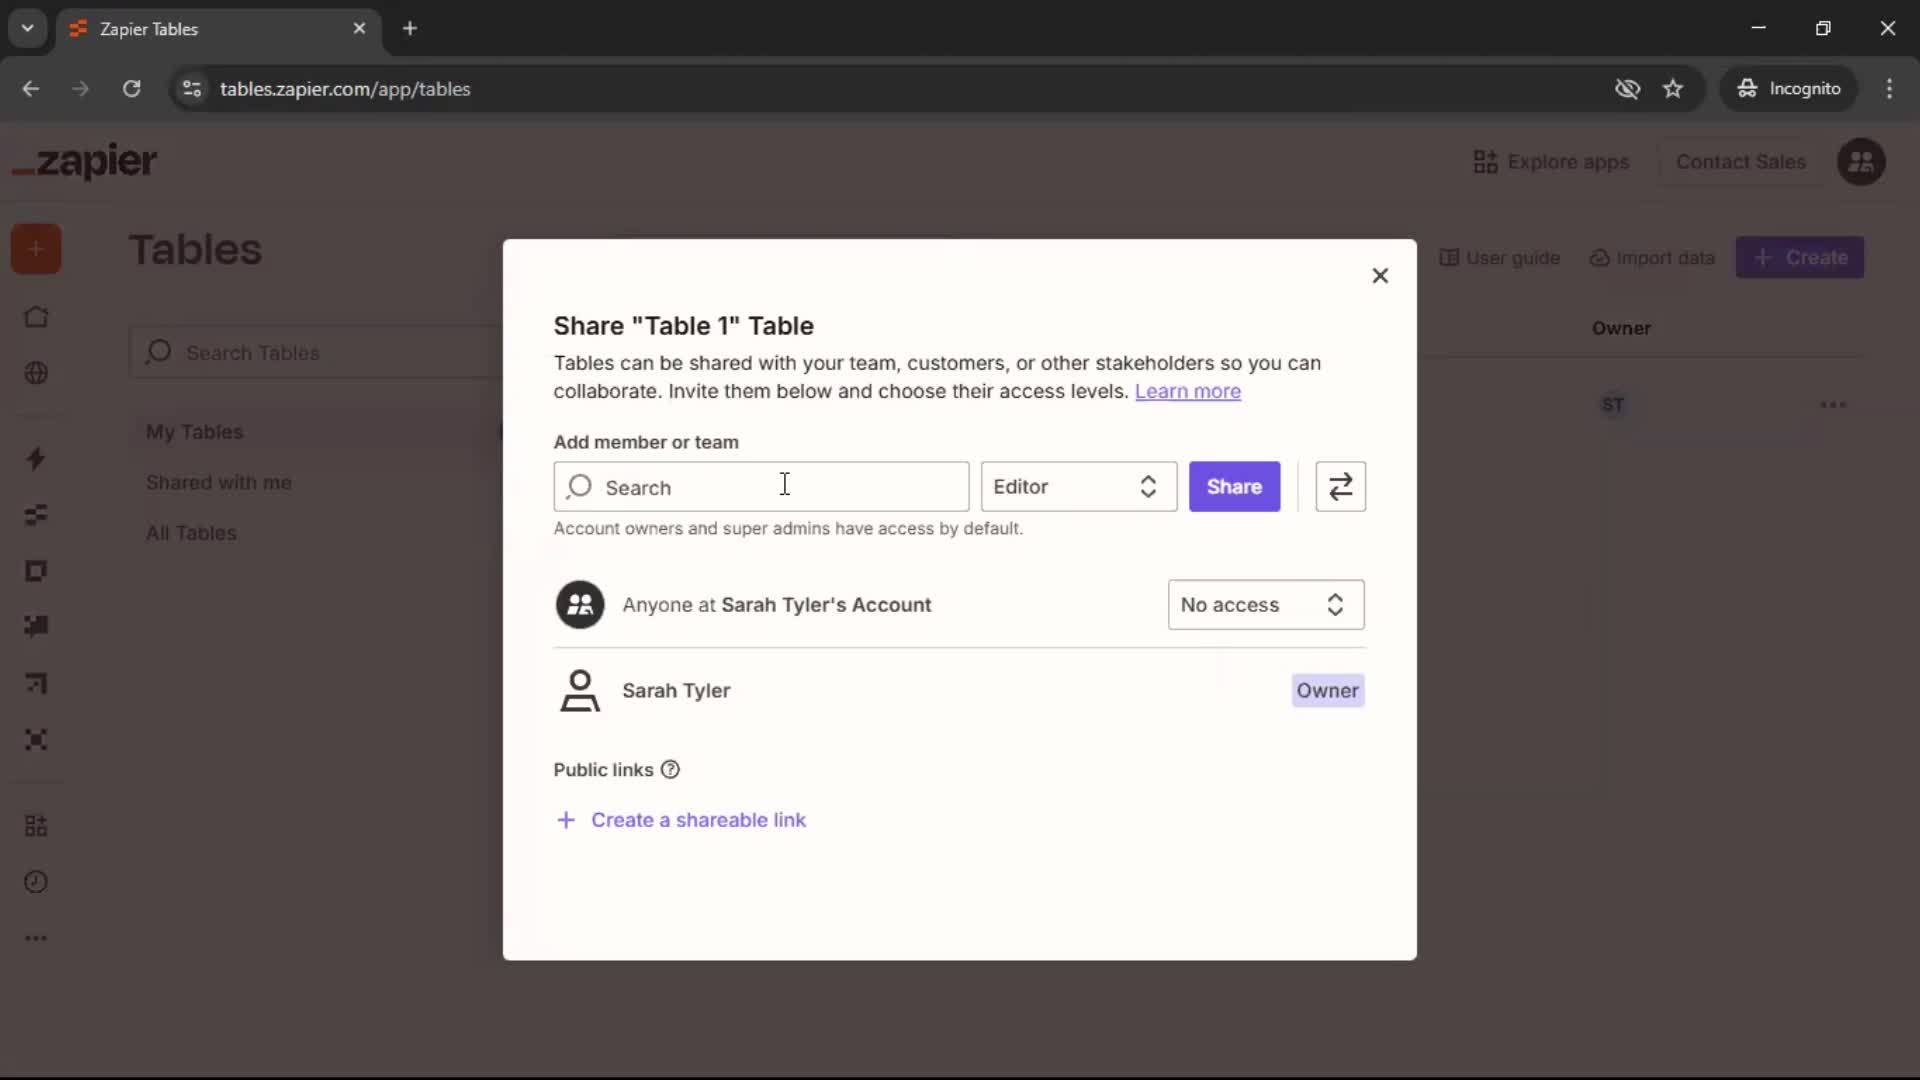Click Contact Sales button
Screen dimensions: 1920x1080
1740,162
